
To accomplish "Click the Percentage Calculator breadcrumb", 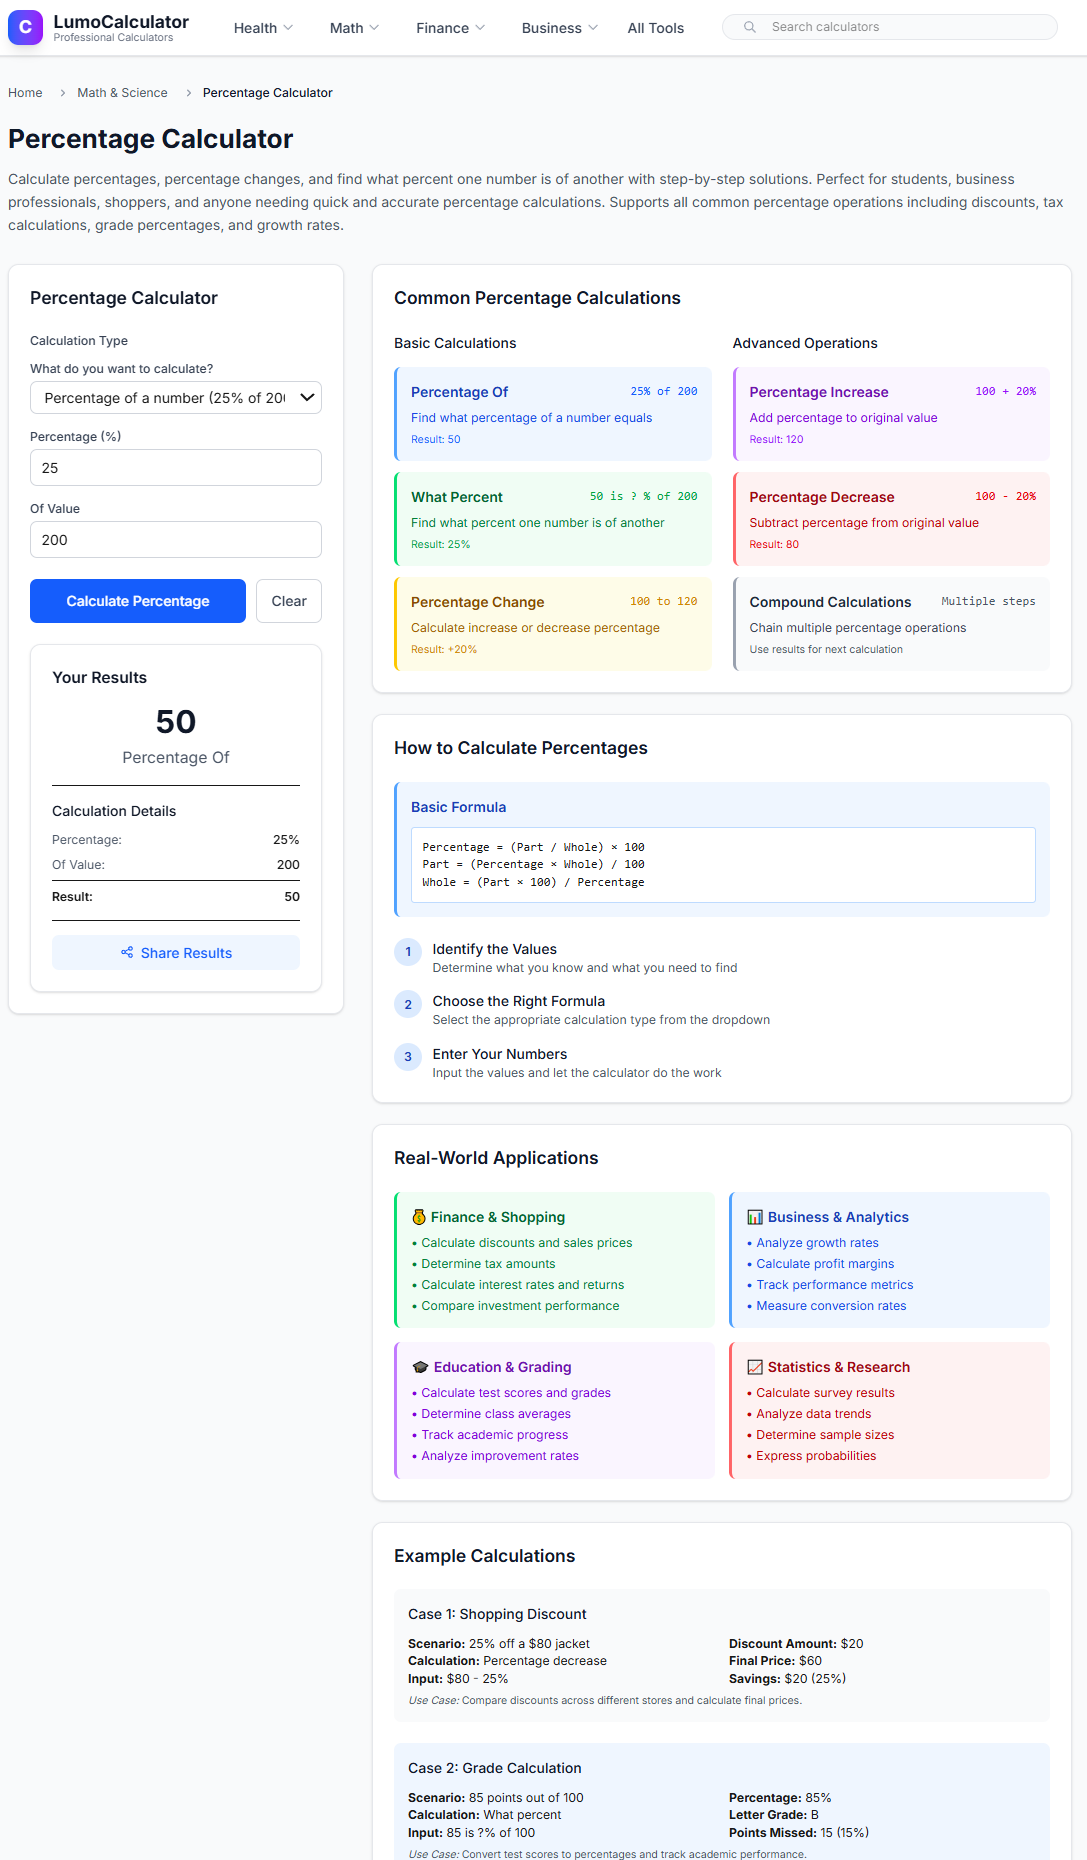I will tap(267, 93).
